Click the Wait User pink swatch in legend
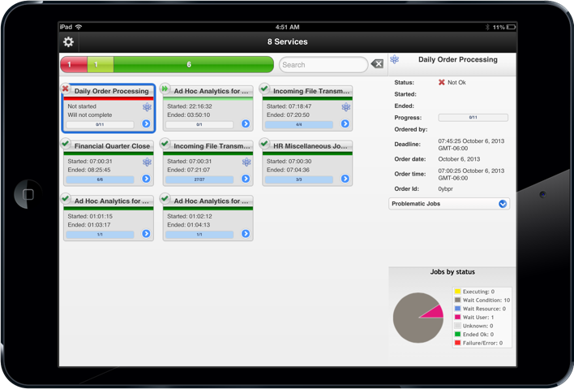Screen dimensions: 574x392 tap(457, 317)
